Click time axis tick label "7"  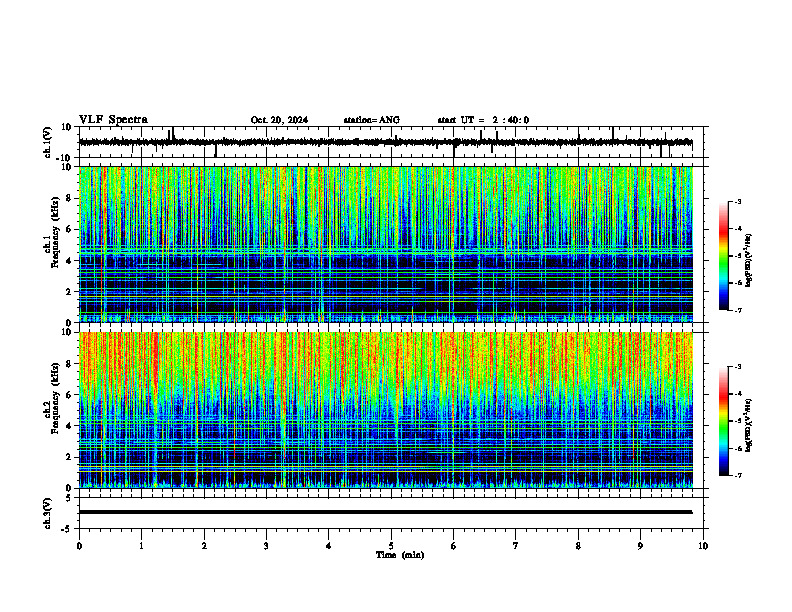(x=516, y=546)
